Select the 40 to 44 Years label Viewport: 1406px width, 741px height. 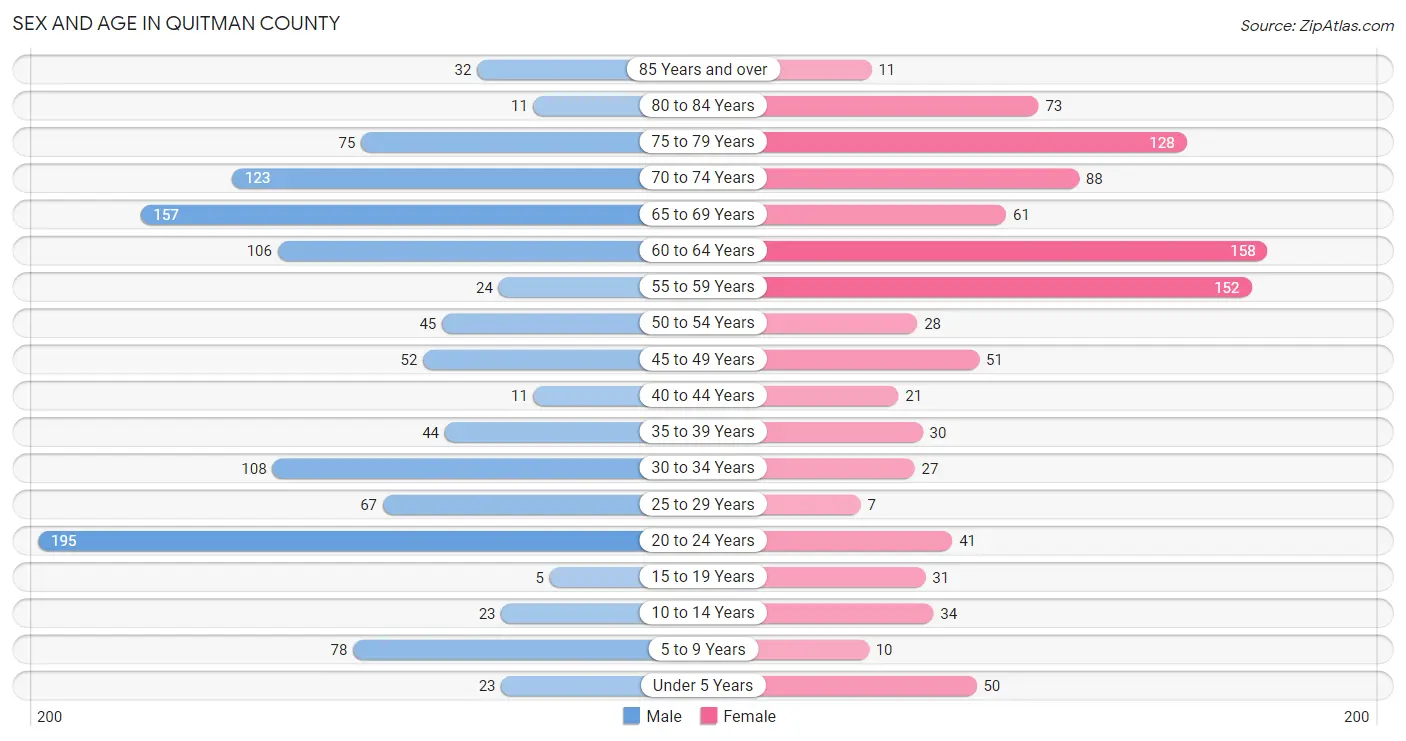703,396
